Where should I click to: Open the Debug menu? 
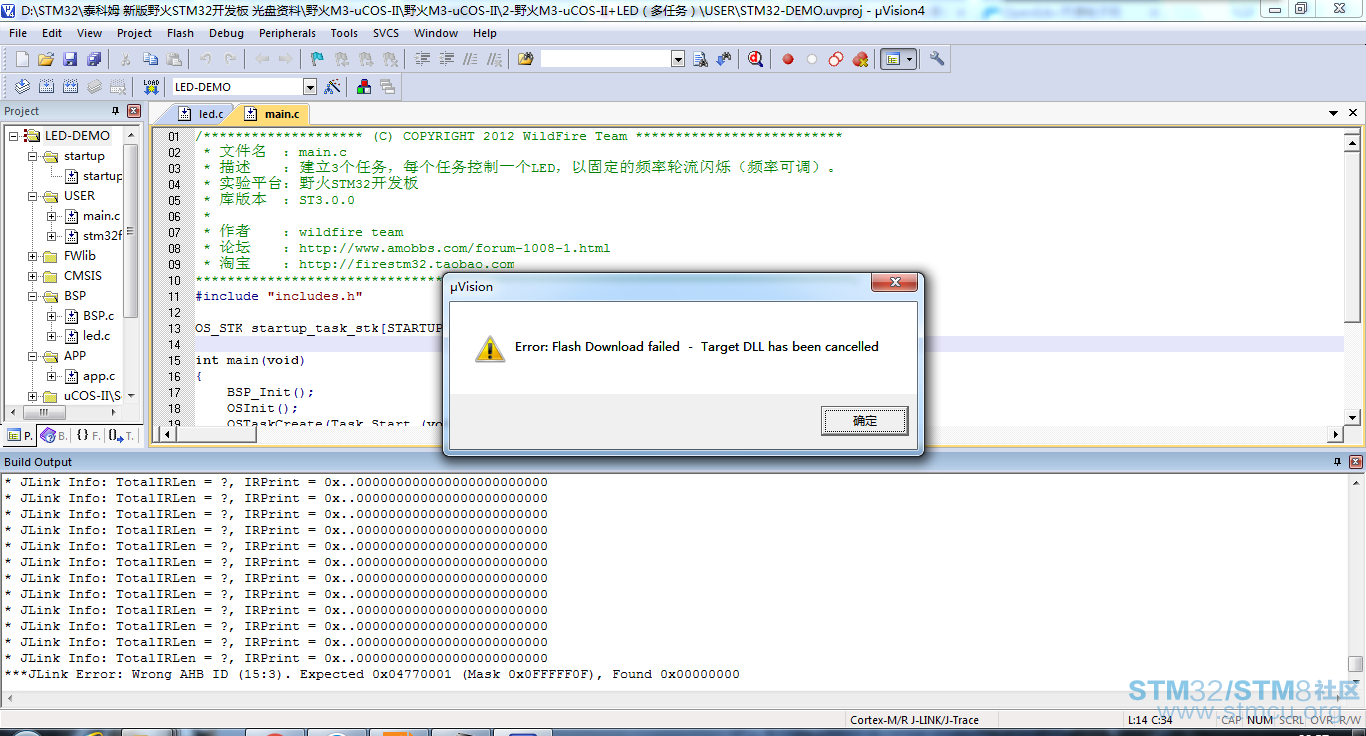(x=226, y=33)
